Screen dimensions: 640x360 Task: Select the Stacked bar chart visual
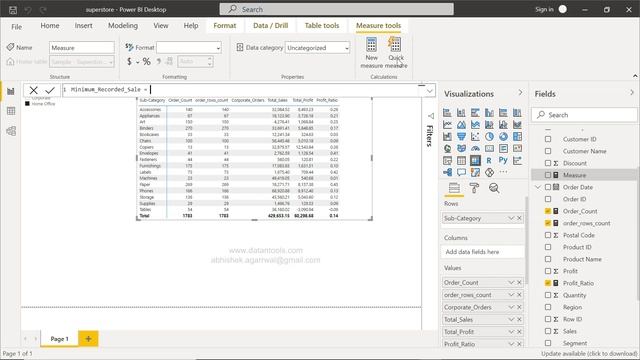[447, 113]
